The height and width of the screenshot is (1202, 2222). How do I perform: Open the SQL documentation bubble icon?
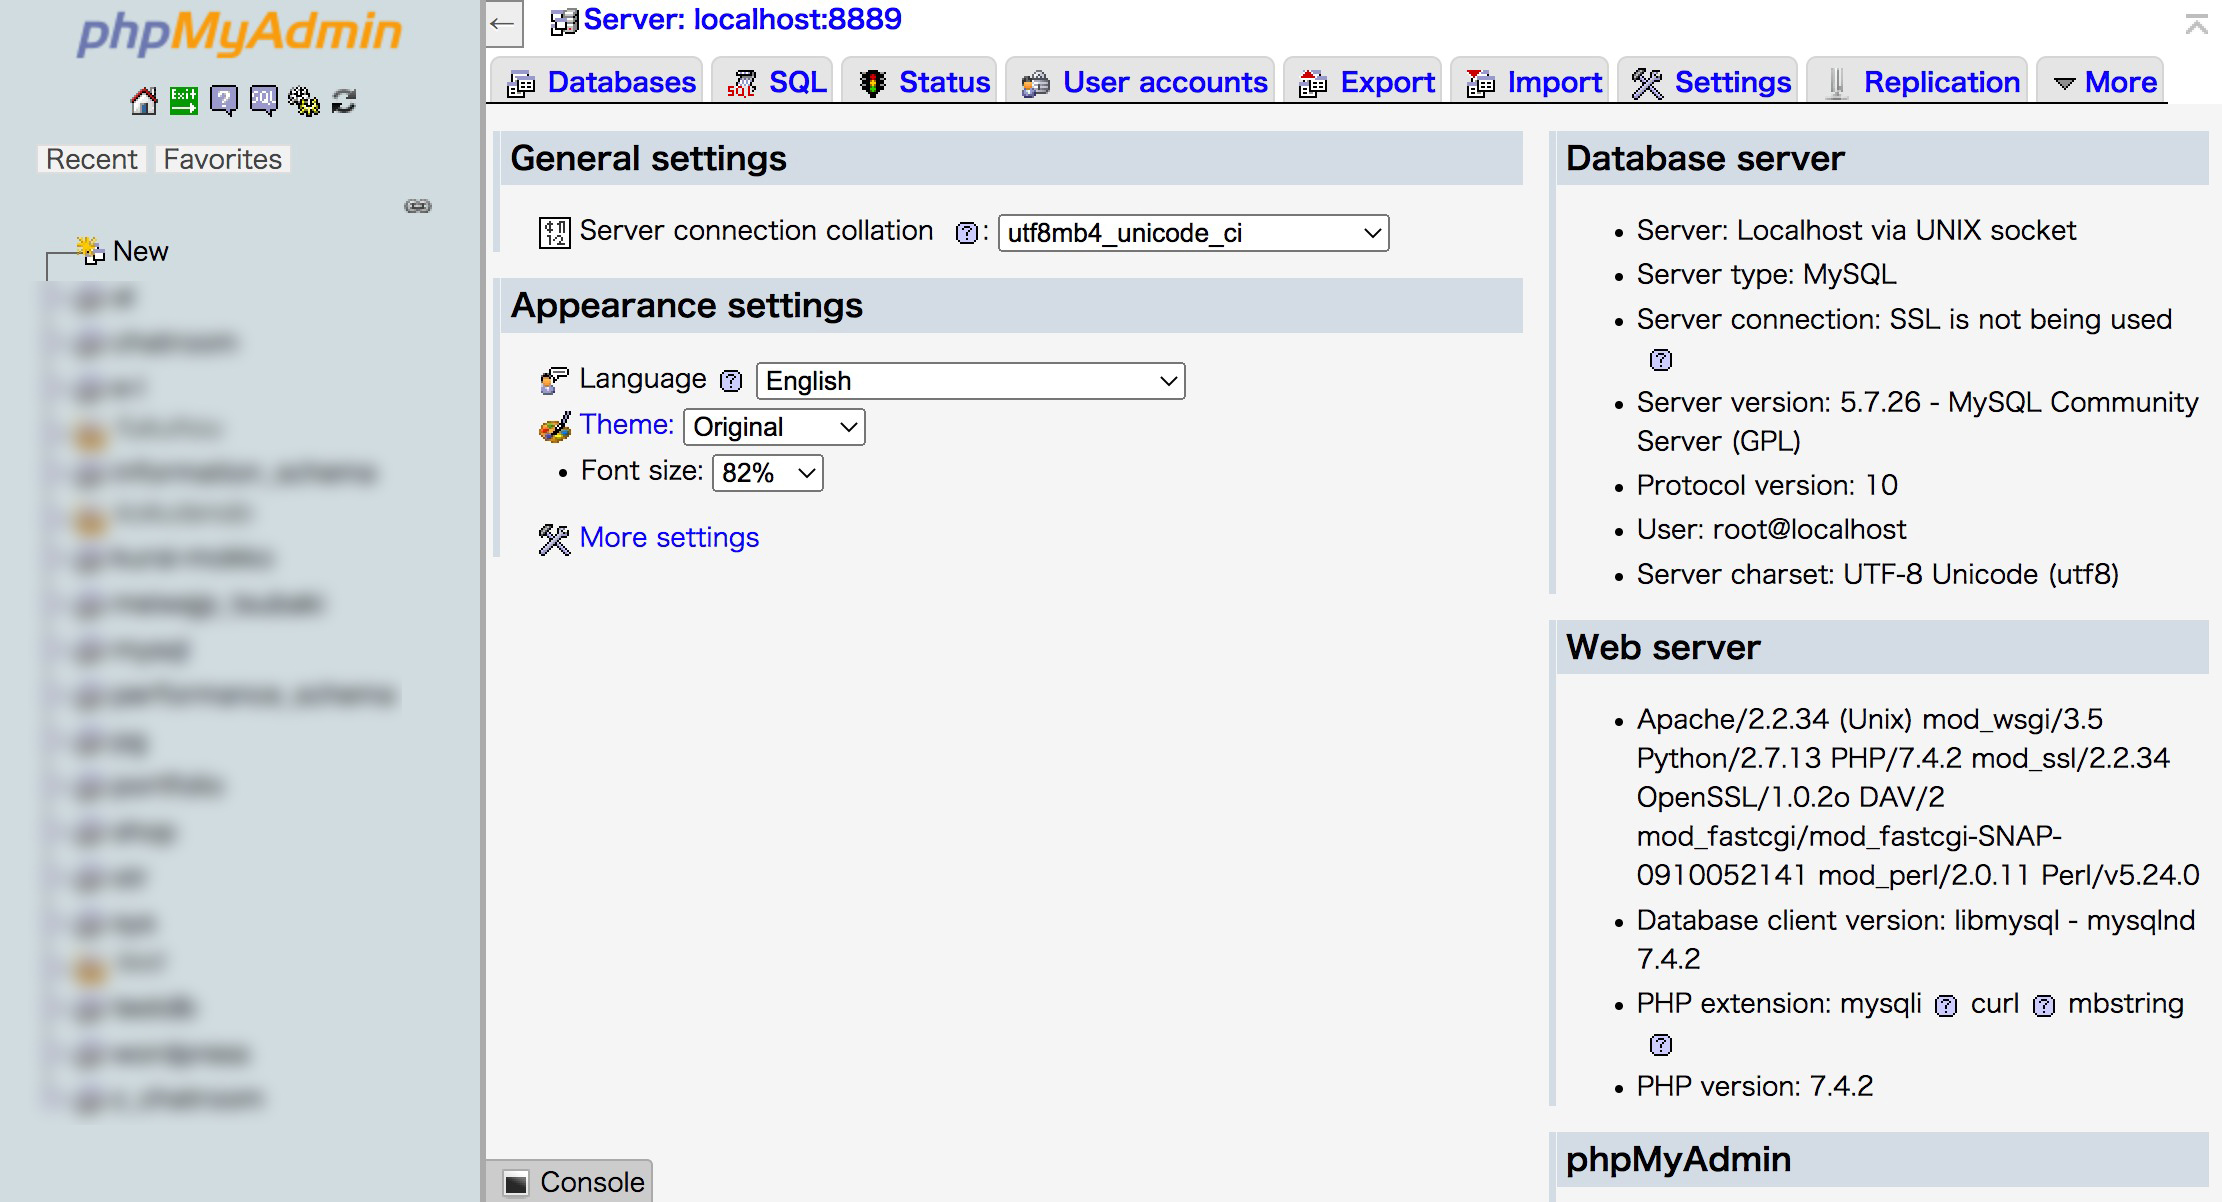[264, 101]
